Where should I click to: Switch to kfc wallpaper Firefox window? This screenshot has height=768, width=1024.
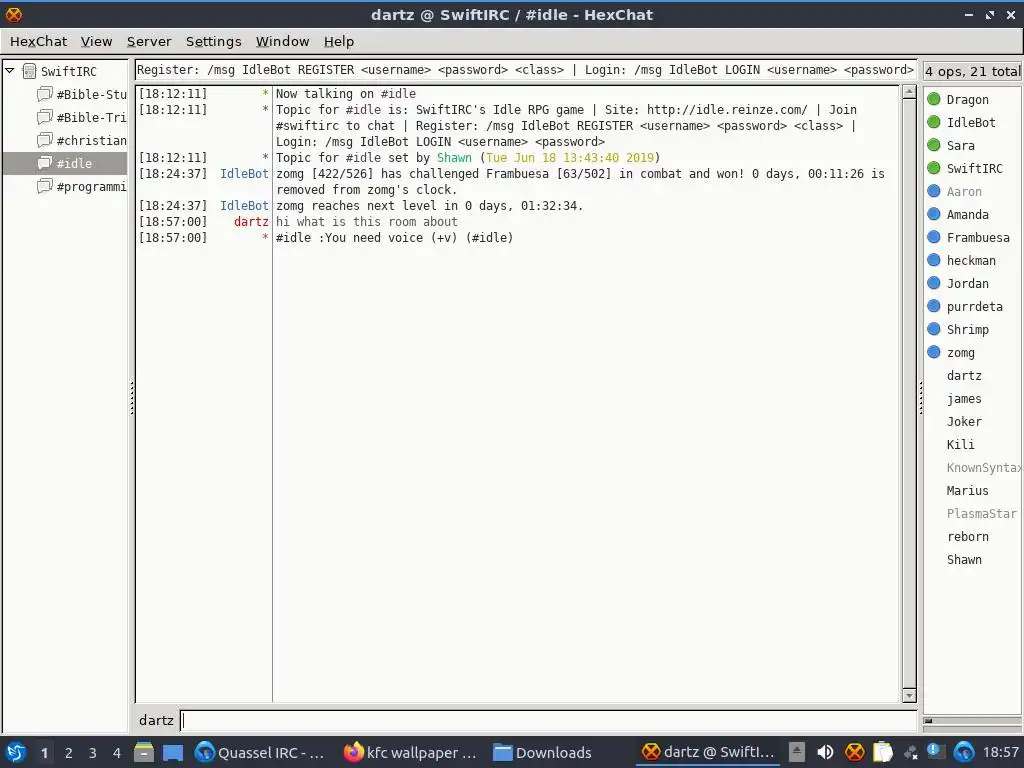pyautogui.click(x=410, y=752)
